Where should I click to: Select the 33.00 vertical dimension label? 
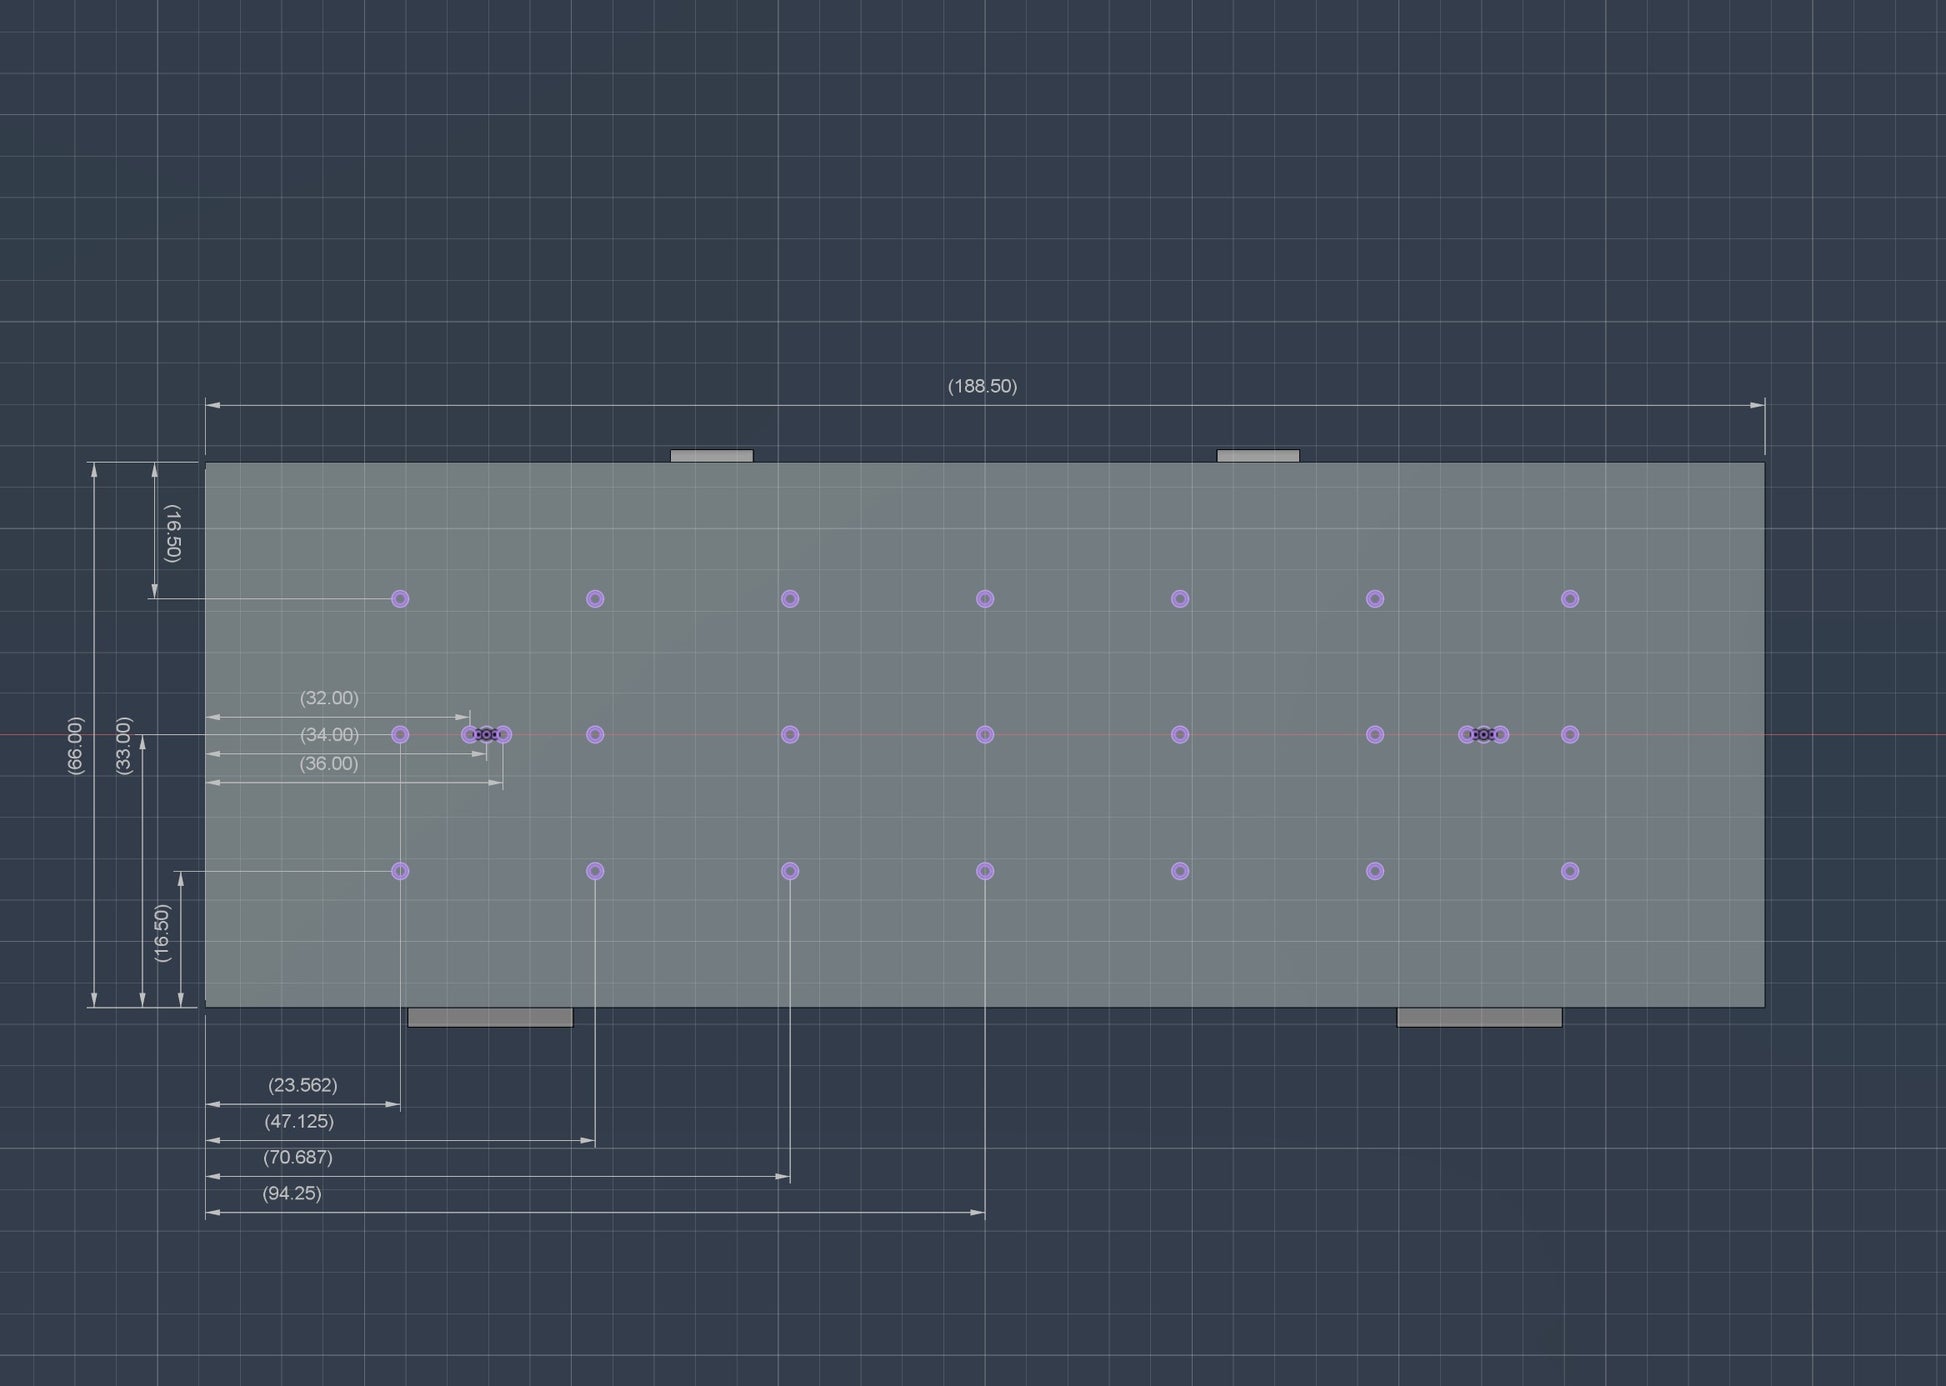coord(124,745)
